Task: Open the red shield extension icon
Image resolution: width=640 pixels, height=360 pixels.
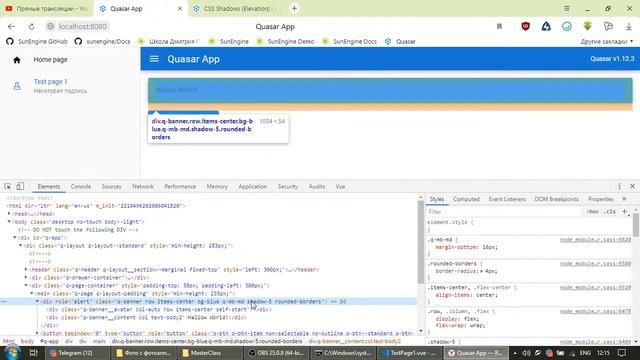Action: tap(525, 26)
